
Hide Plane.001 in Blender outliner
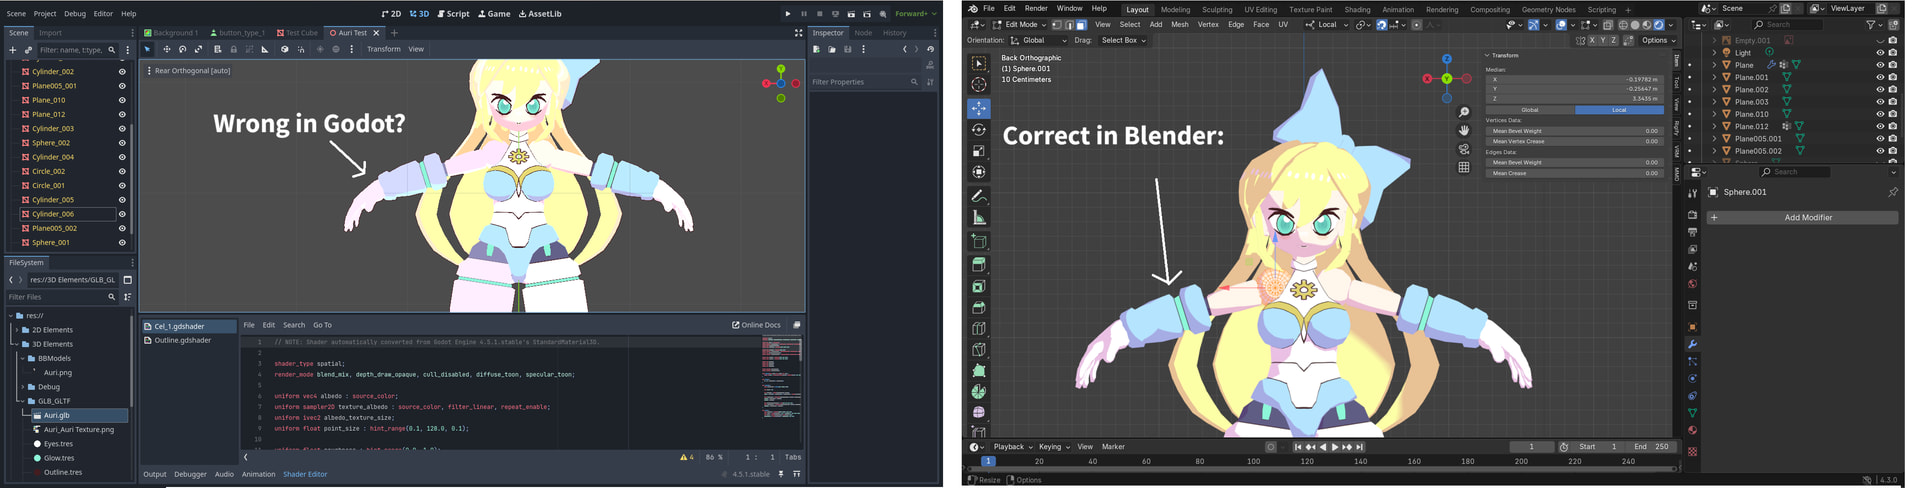click(x=1880, y=77)
